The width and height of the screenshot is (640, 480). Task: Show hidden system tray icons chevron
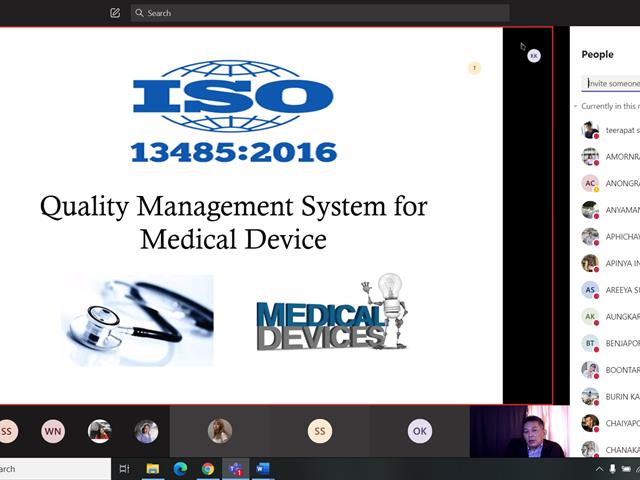coord(599,469)
